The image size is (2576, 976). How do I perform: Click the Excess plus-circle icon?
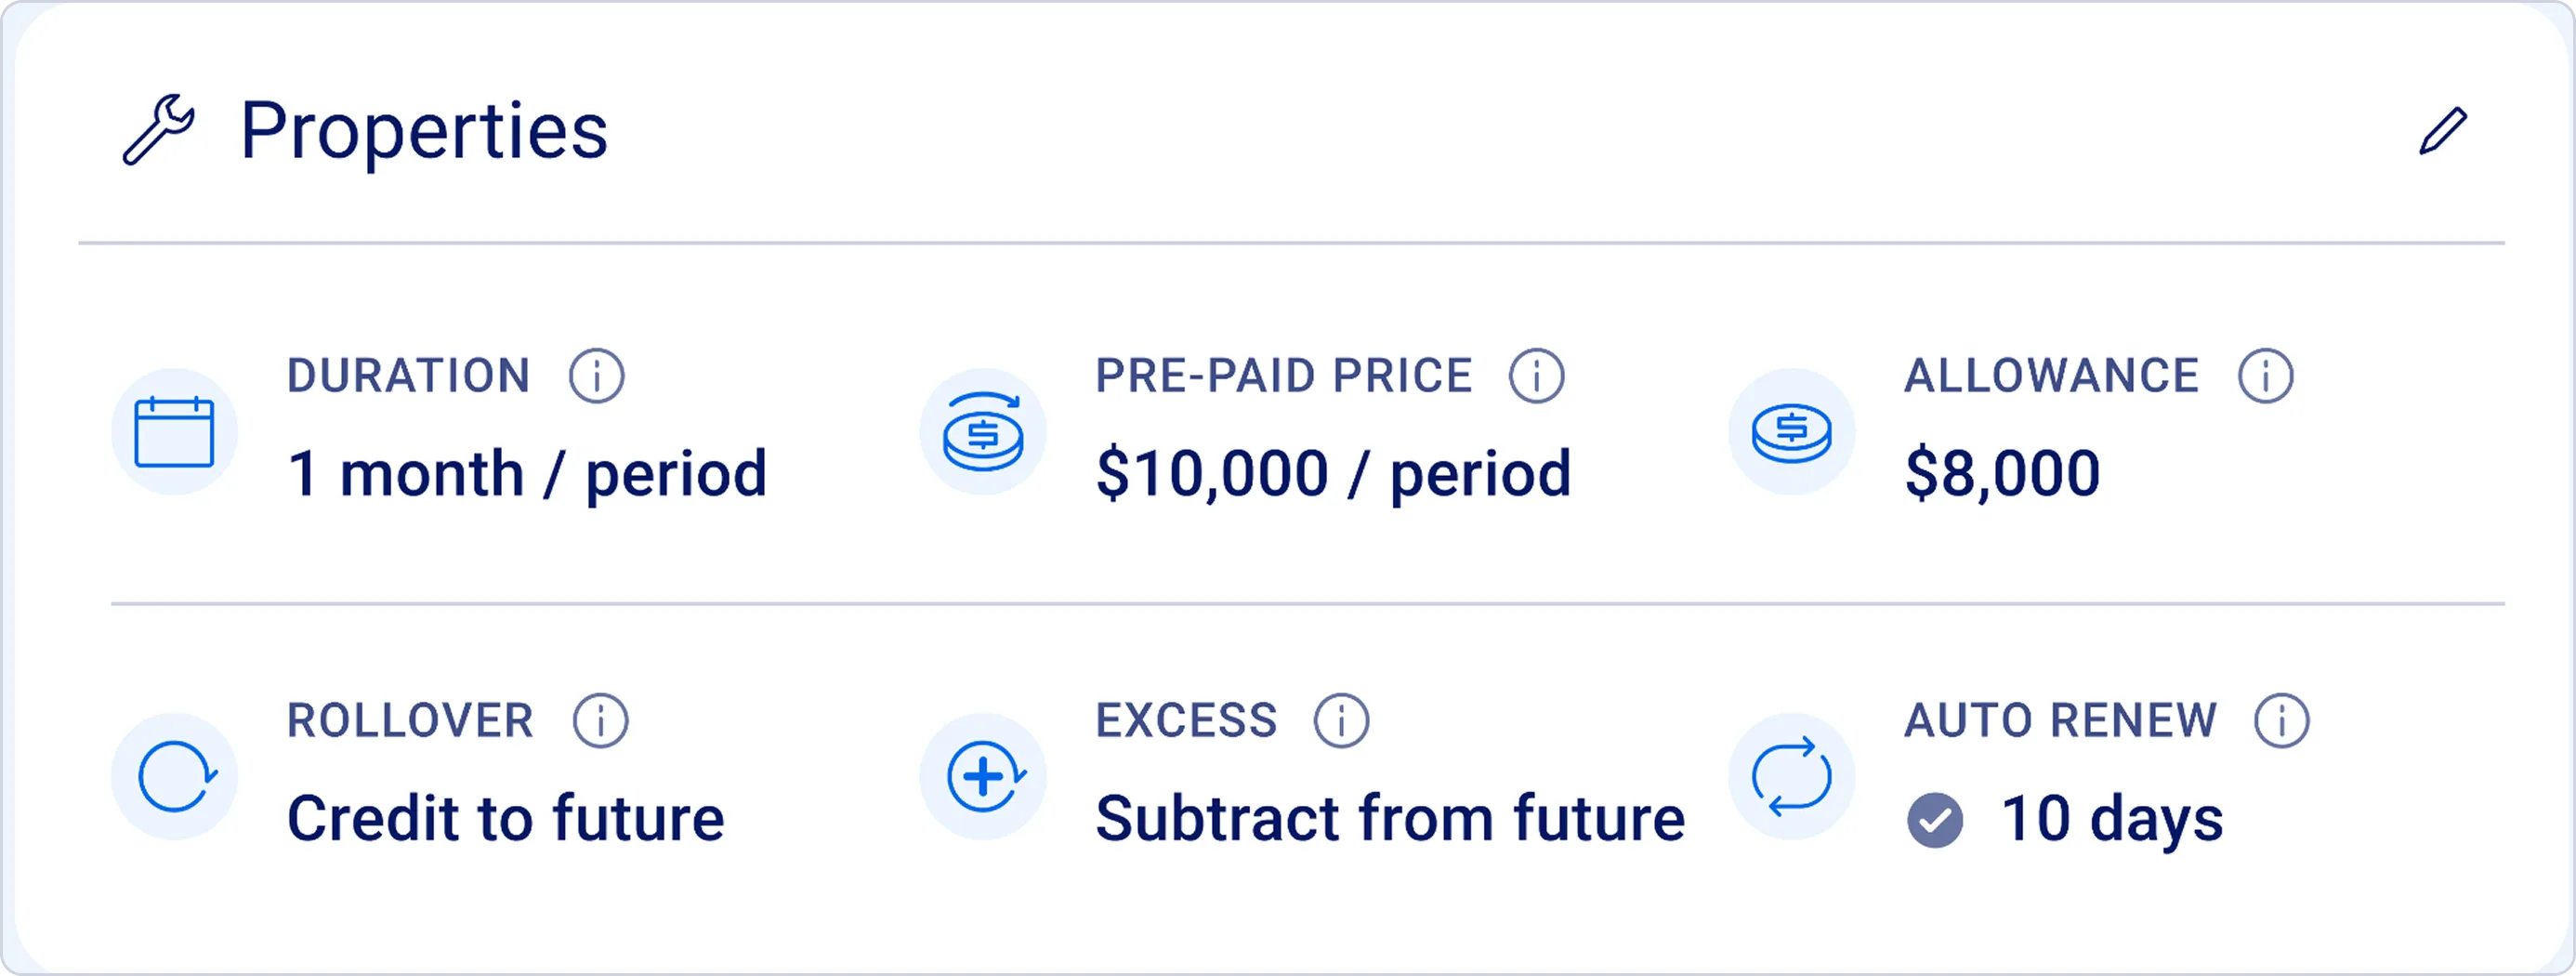(983, 776)
